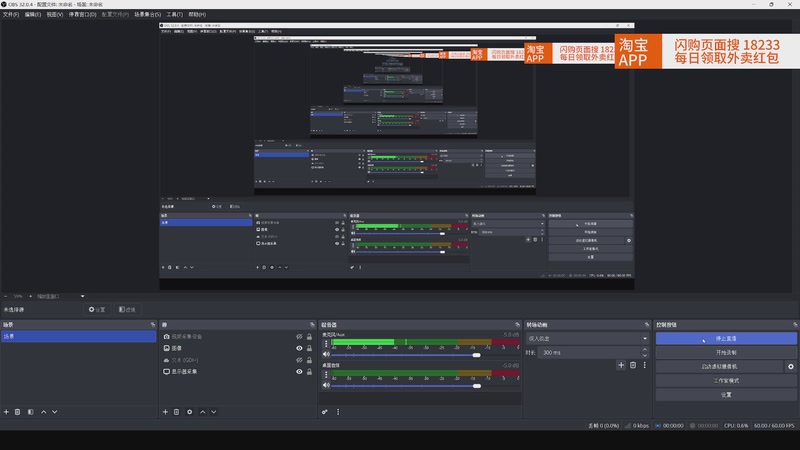
Task: Decrease transition duration with down stepper
Action: click(x=645, y=355)
